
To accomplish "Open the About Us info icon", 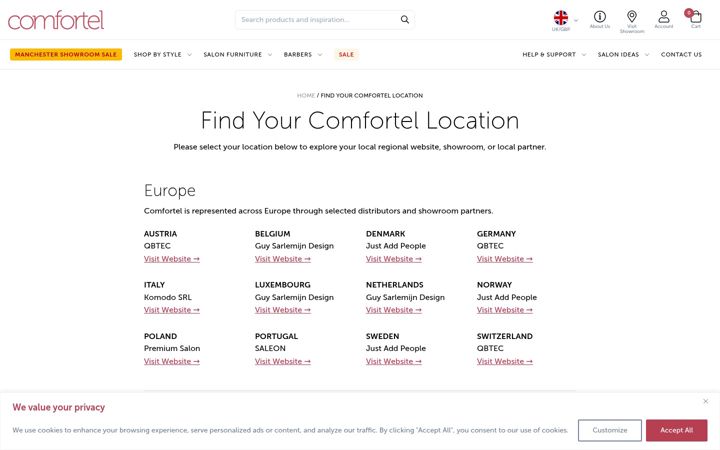I will pos(600,17).
